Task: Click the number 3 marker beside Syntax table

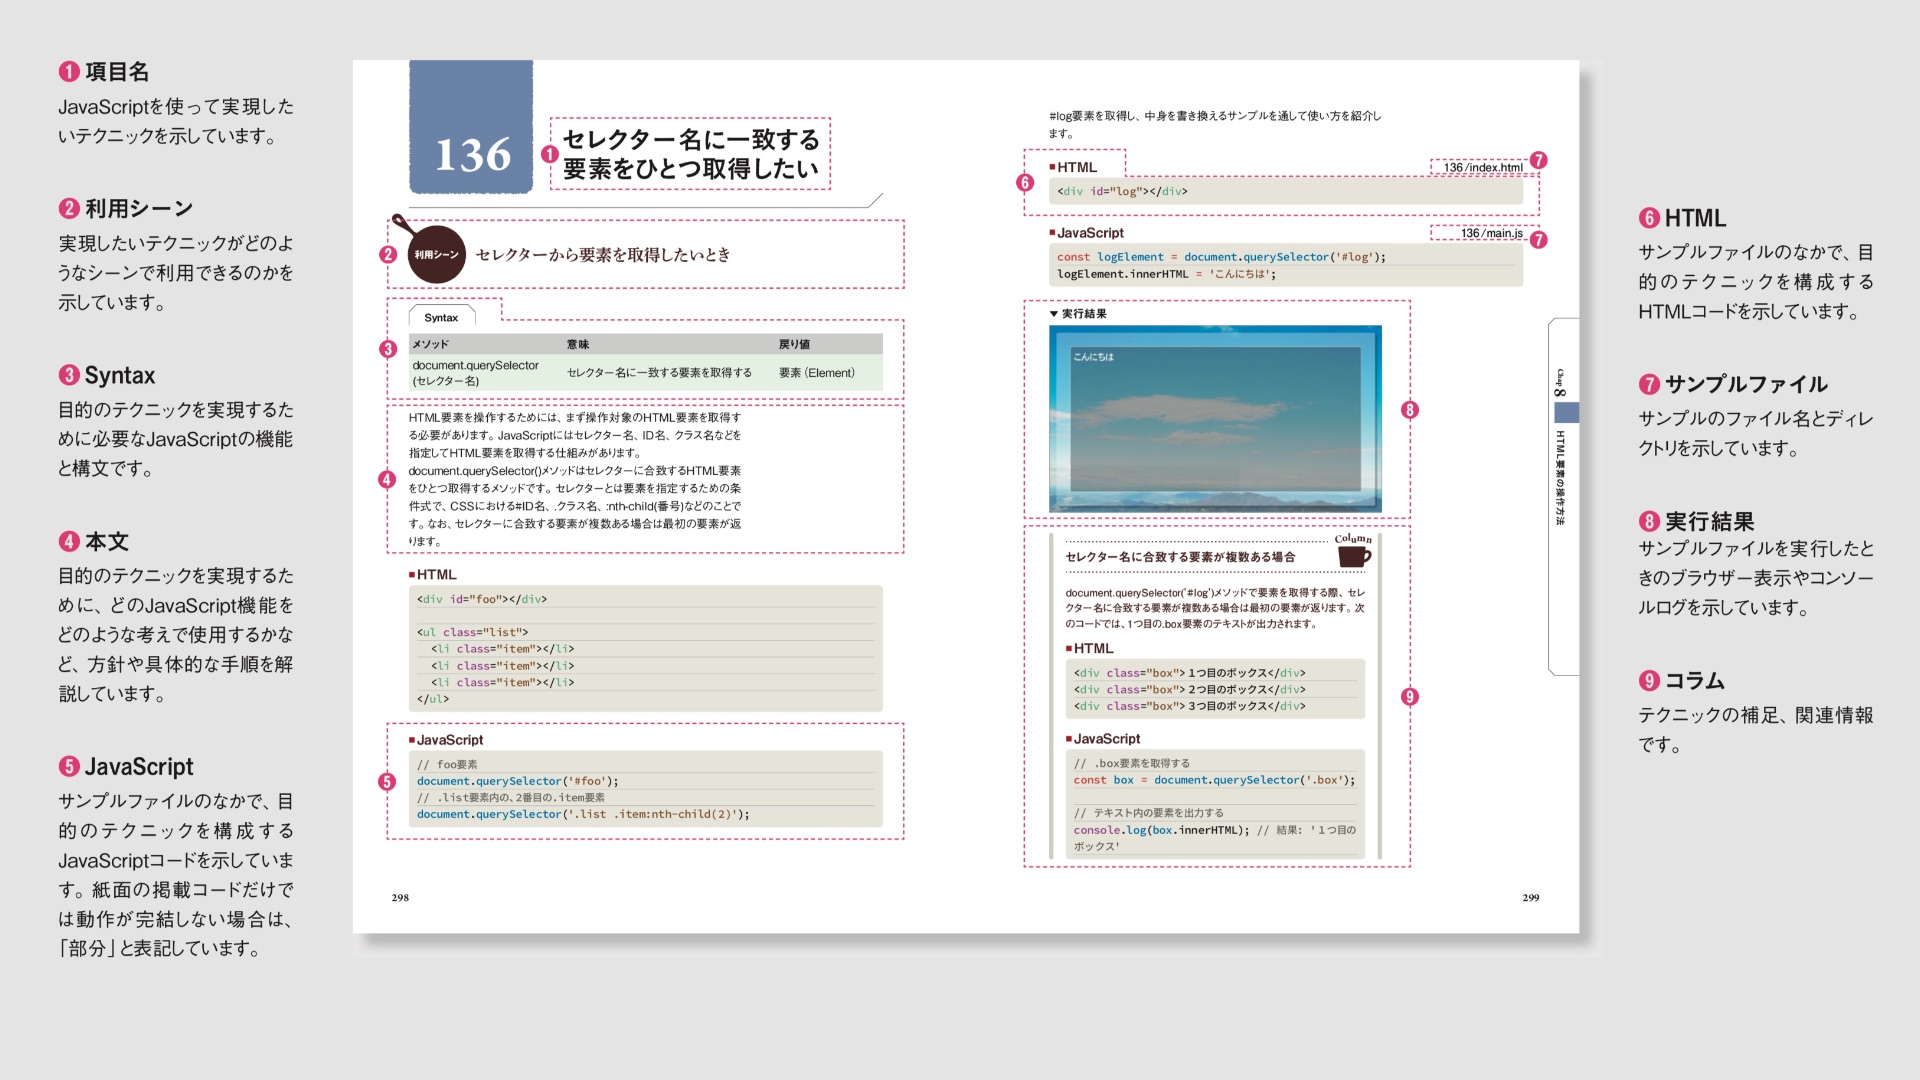Action: pos(388,349)
